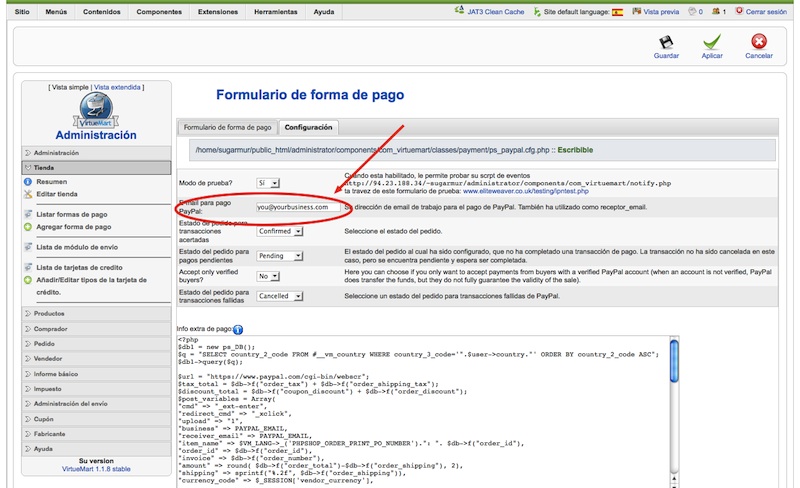Click the logged-in users icon showing 1
Screen dimensions: 800x488
coord(716,11)
